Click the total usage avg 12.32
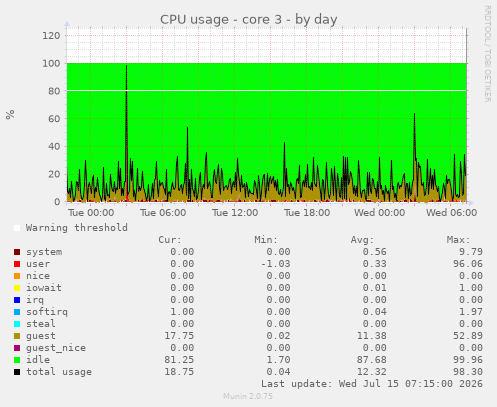The width and height of the screenshot is (497, 407). tap(372, 372)
